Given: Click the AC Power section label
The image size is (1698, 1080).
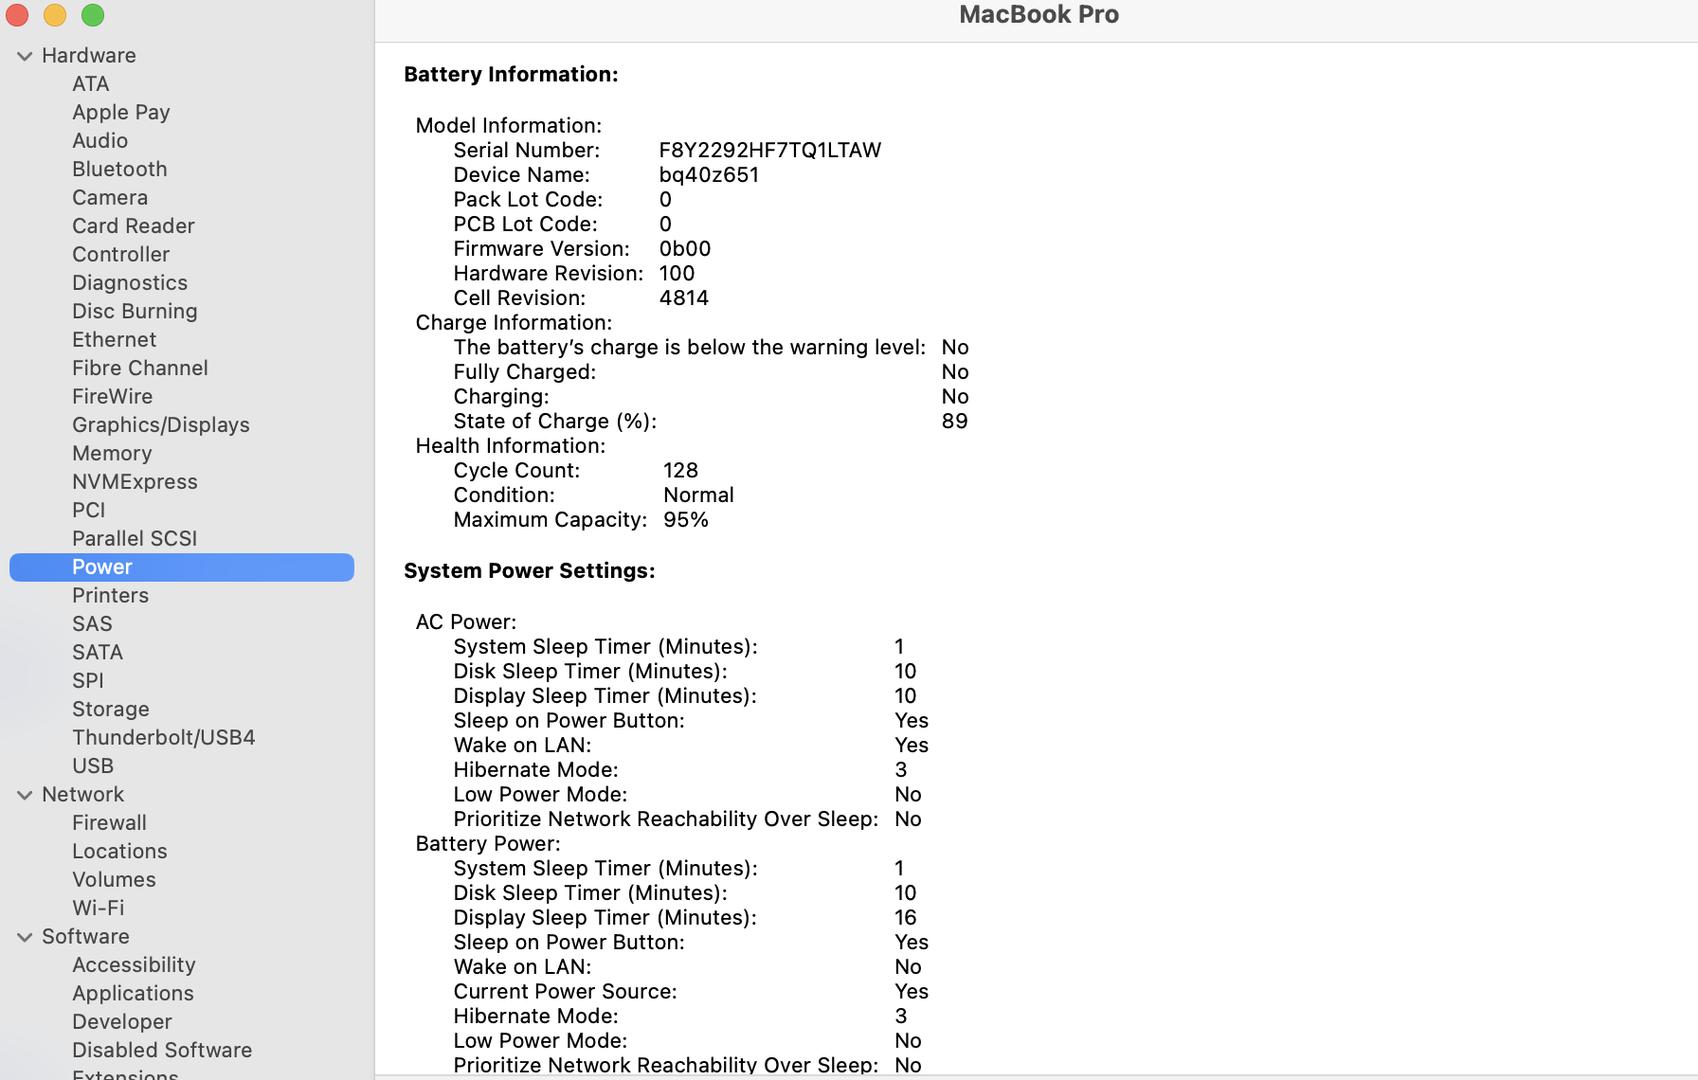Looking at the screenshot, I should (466, 622).
